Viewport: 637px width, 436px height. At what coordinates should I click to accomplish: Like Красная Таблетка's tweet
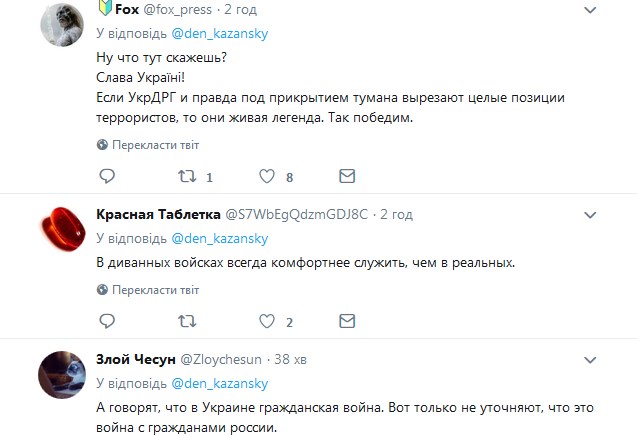click(x=267, y=322)
